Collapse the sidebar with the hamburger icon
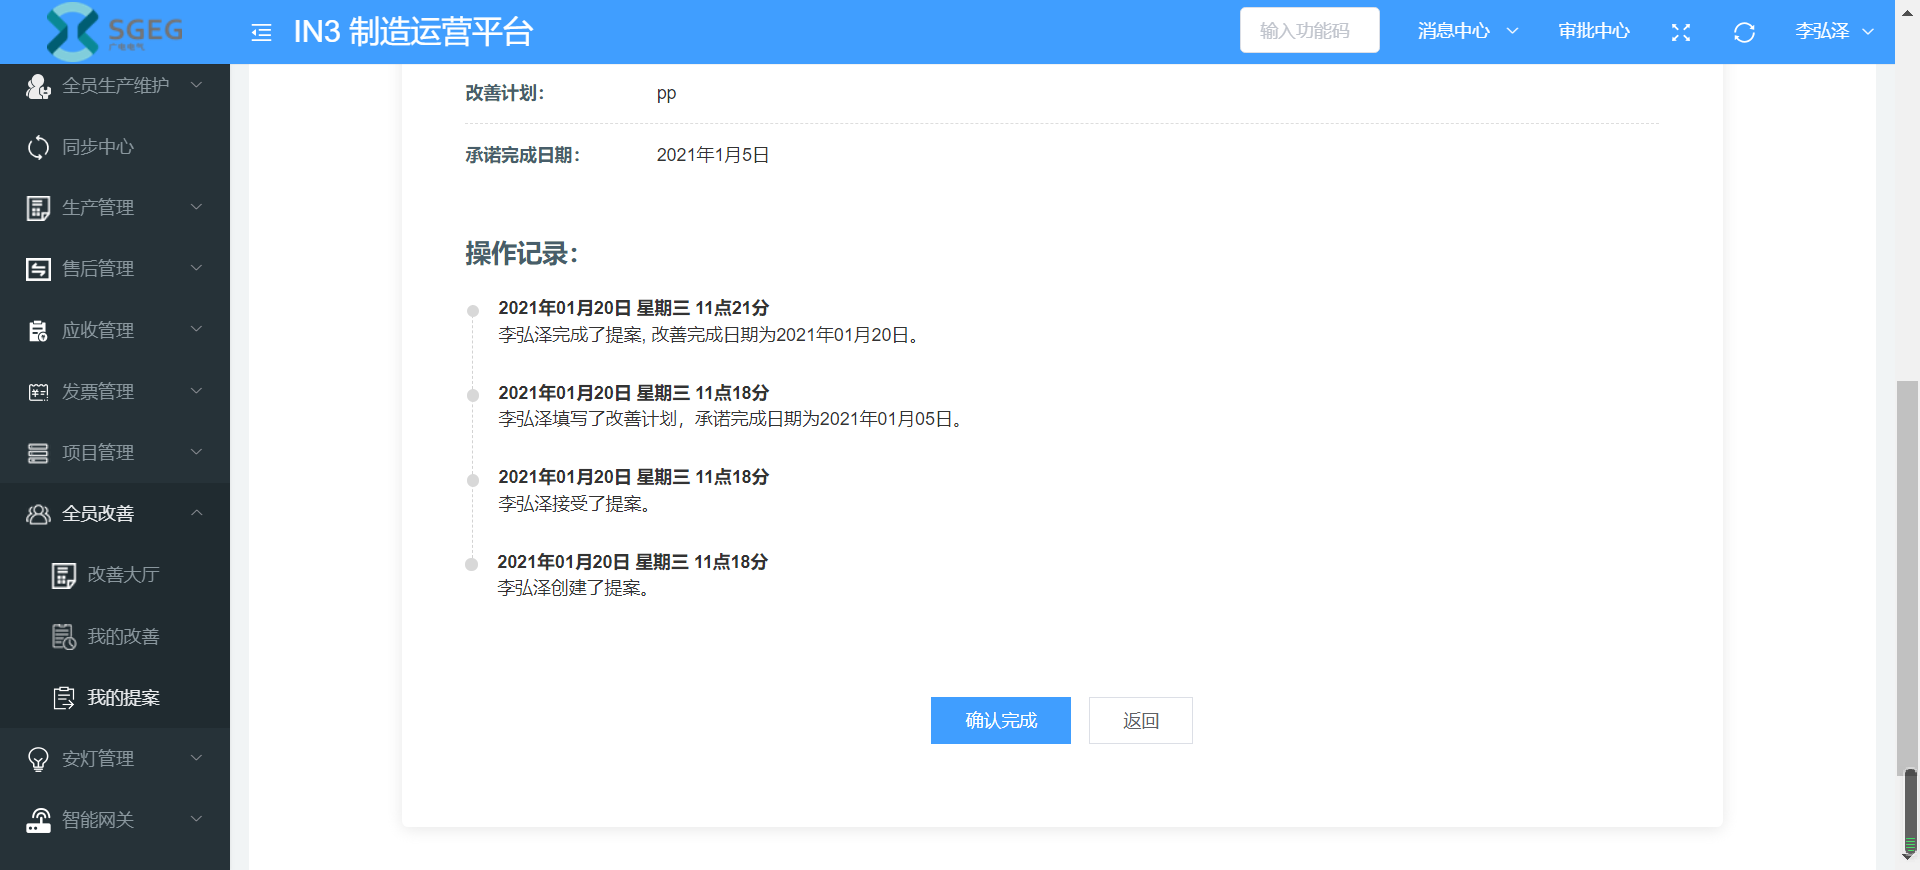 pos(261,33)
